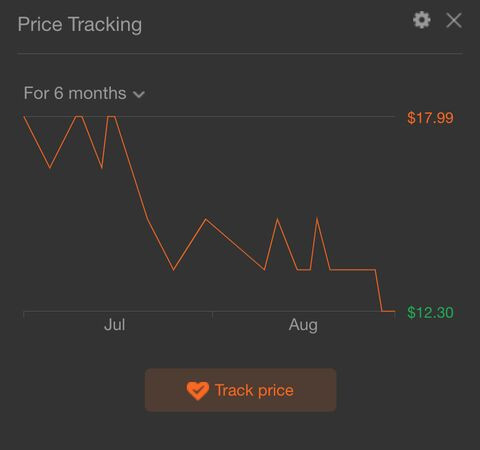Click the second dip in the price line
Image resolution: width=480 pixels, height=450 pixels.
[x=102, y=168]
